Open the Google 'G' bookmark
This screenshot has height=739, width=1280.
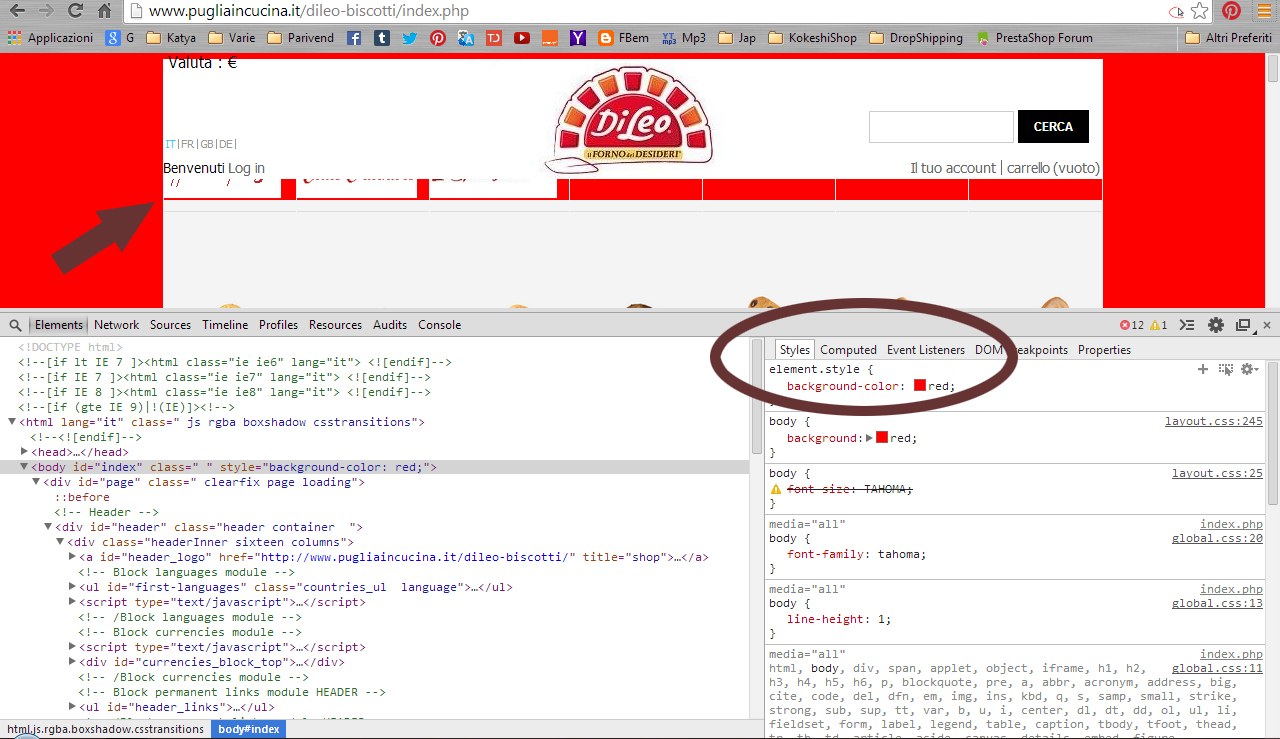click(x=120, y=38)
